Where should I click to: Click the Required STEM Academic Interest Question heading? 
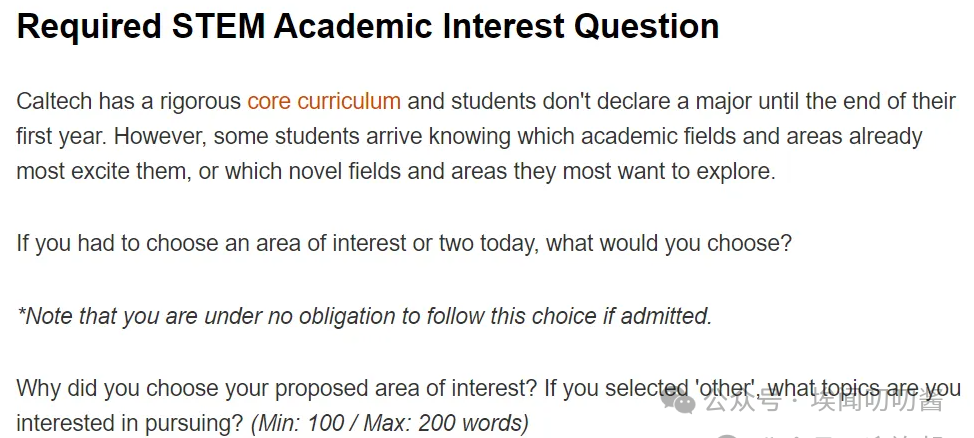tap(368, 27)
